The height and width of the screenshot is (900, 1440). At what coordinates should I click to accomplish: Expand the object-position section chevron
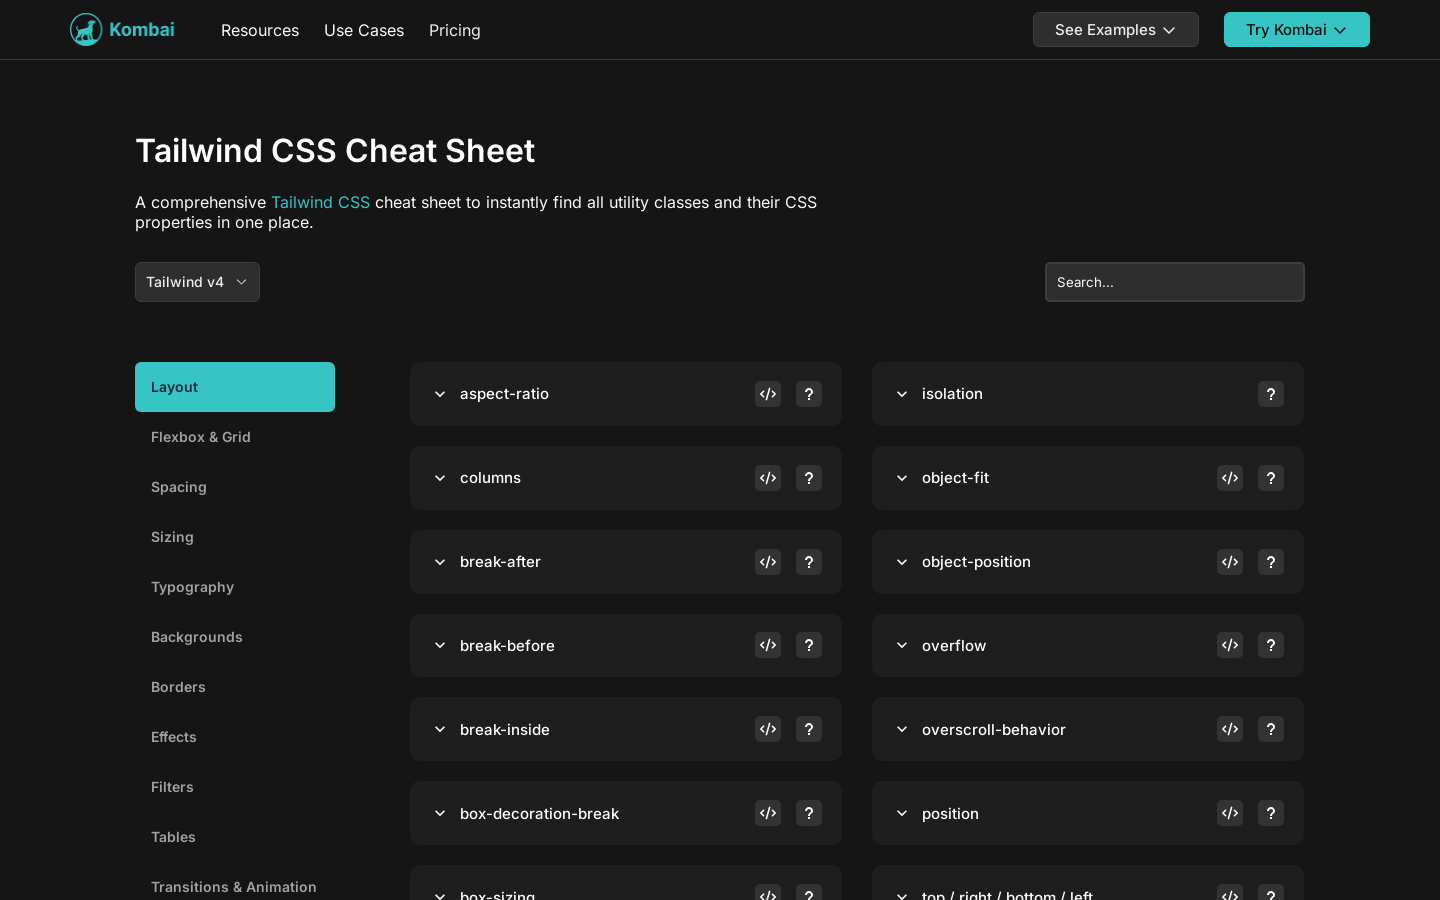[x=902, y=562]
